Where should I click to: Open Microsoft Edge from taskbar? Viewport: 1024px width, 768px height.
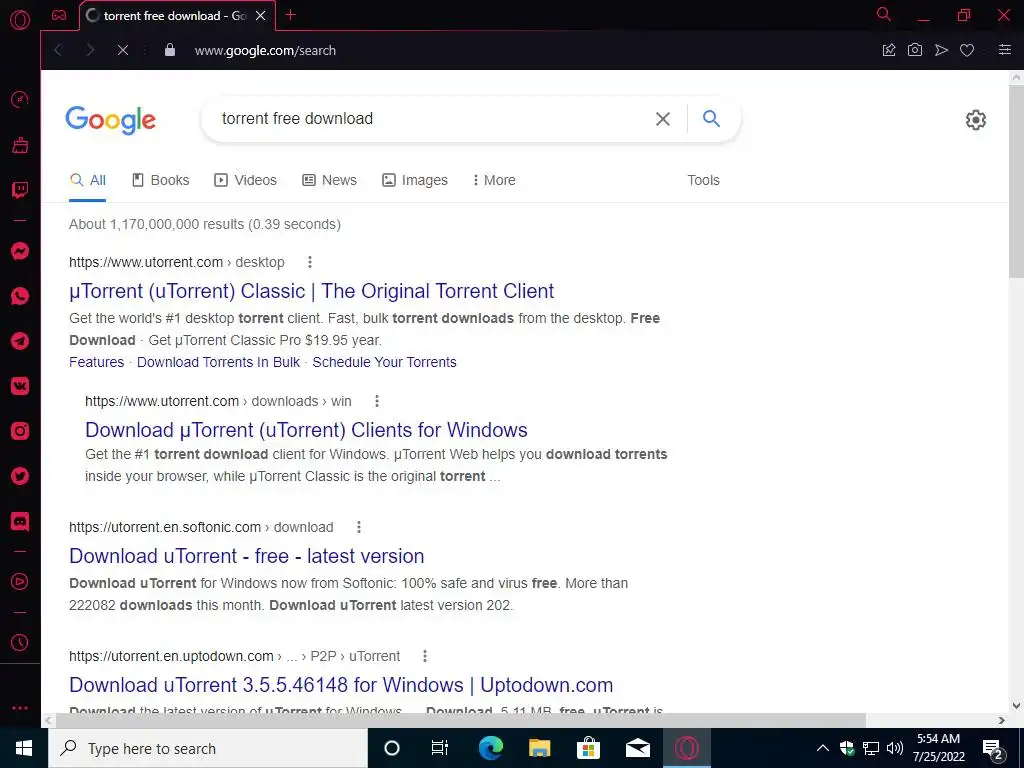tap(490, 748)
